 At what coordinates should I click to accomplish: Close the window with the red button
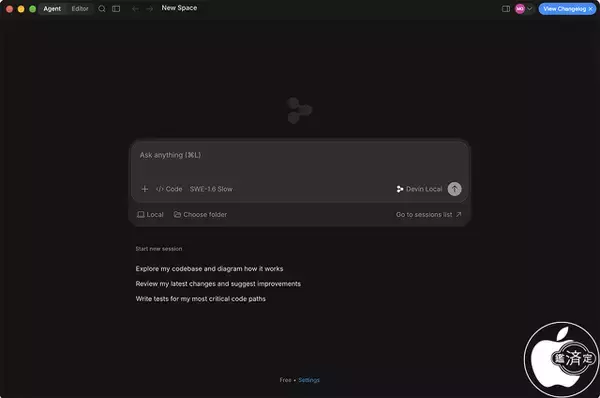tap(10, 9)
